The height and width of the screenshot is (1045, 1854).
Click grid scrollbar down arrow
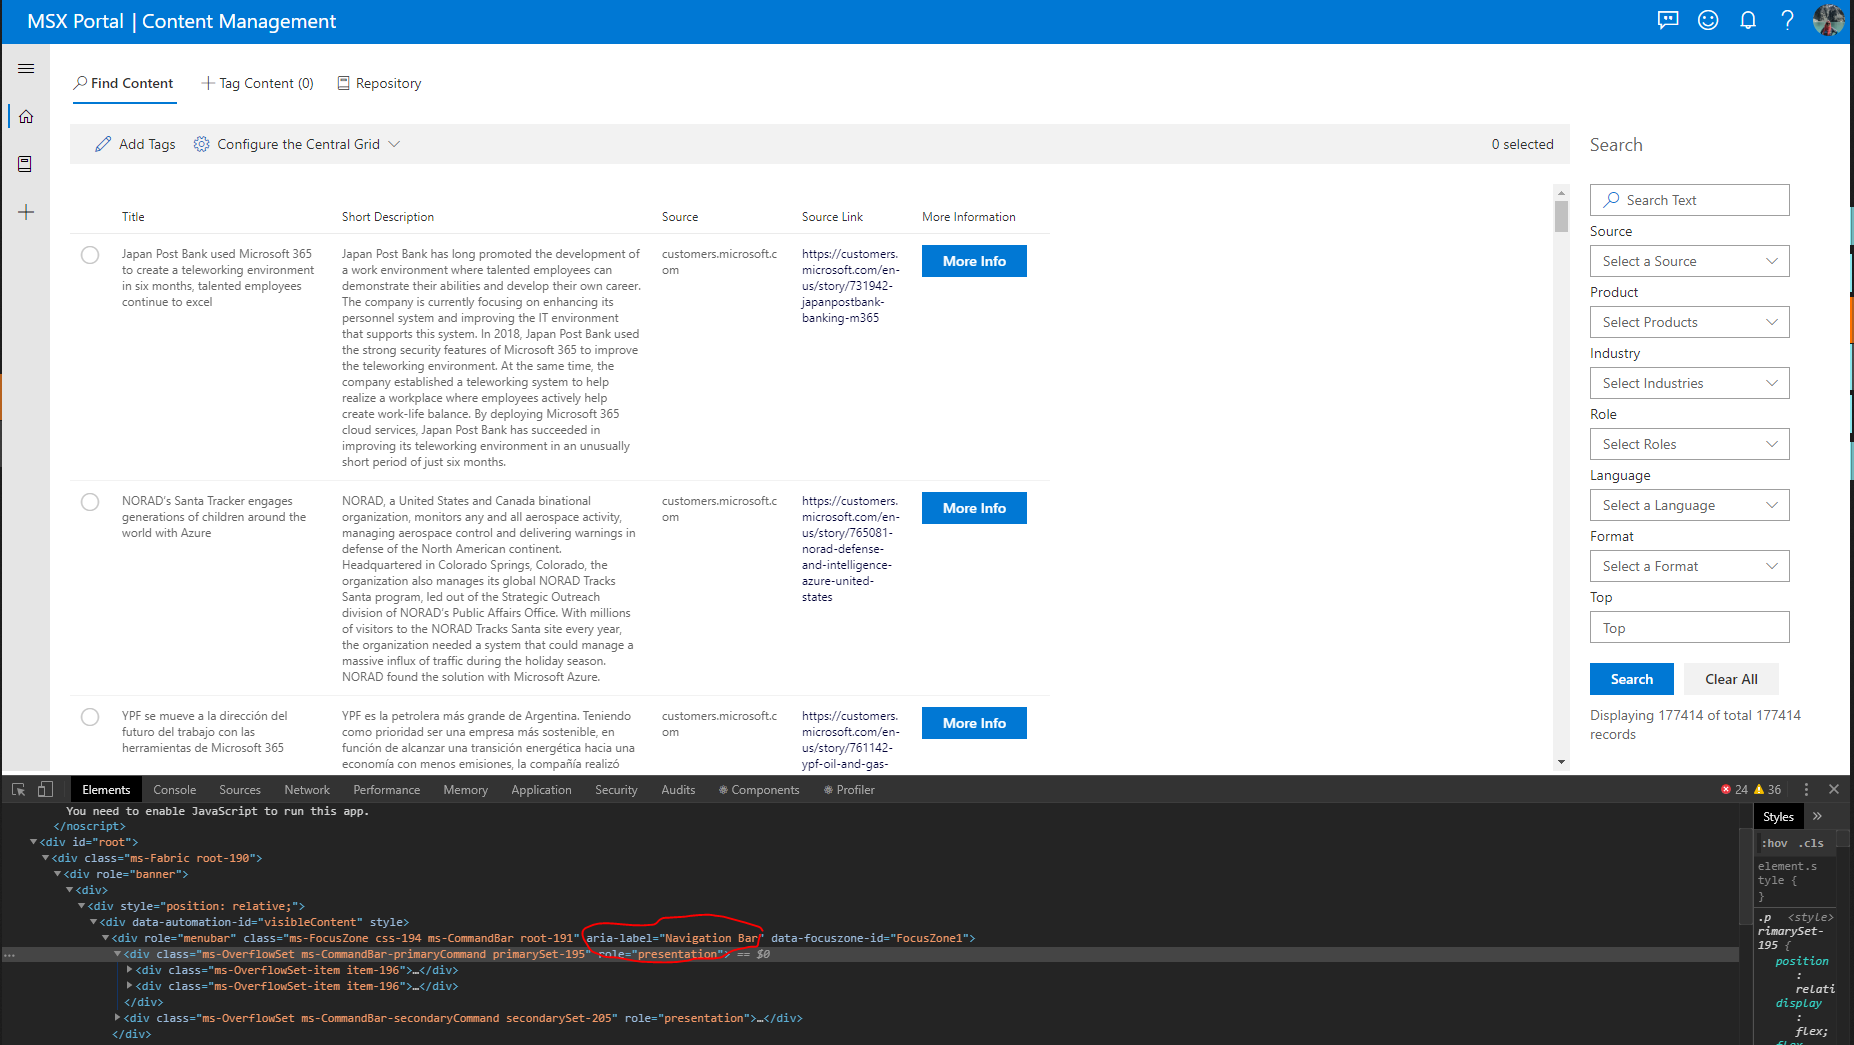[1561, 762]
